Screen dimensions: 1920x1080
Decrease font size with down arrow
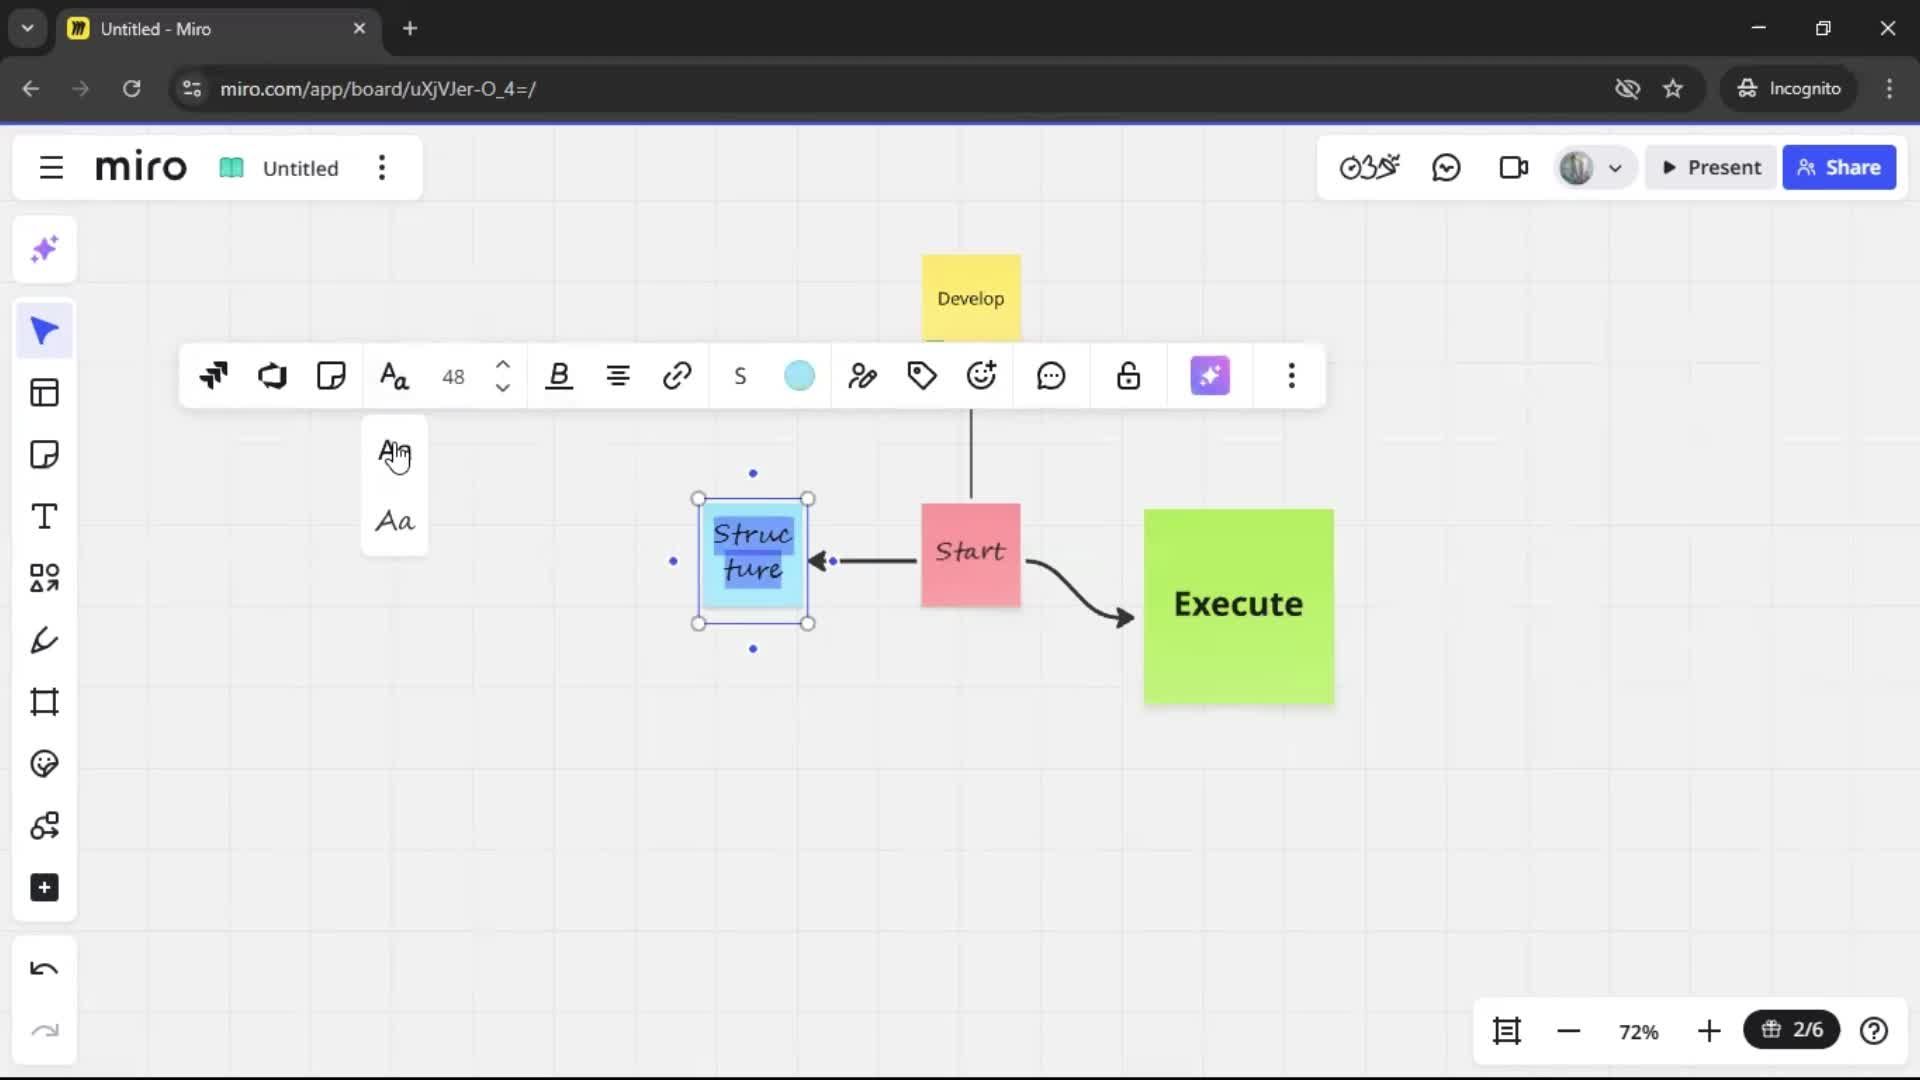[503, 388]
